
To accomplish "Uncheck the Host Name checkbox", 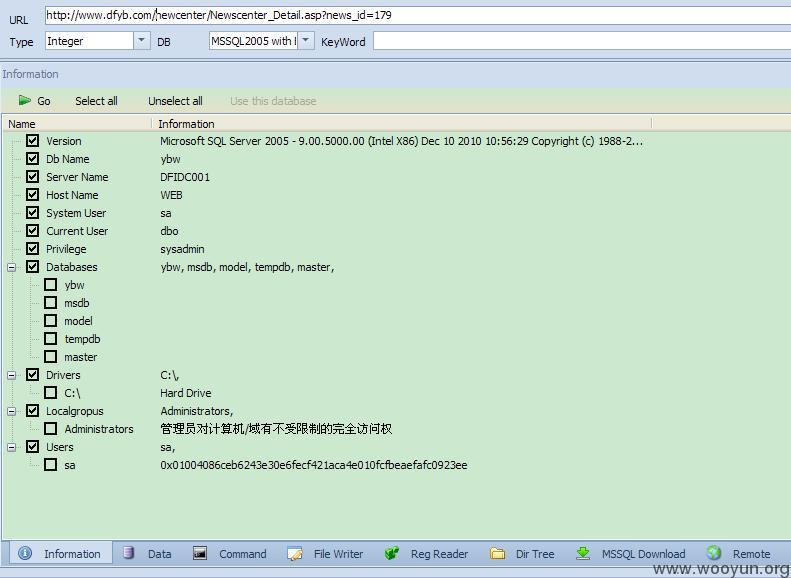I will point(32,194).
